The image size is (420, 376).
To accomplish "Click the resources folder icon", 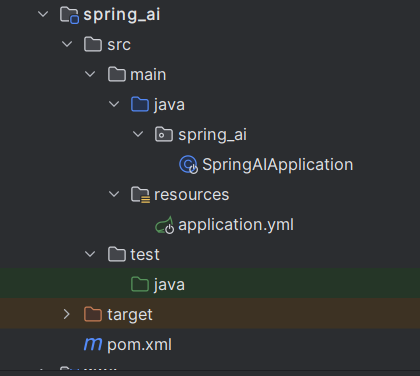I will click(140, 195).
